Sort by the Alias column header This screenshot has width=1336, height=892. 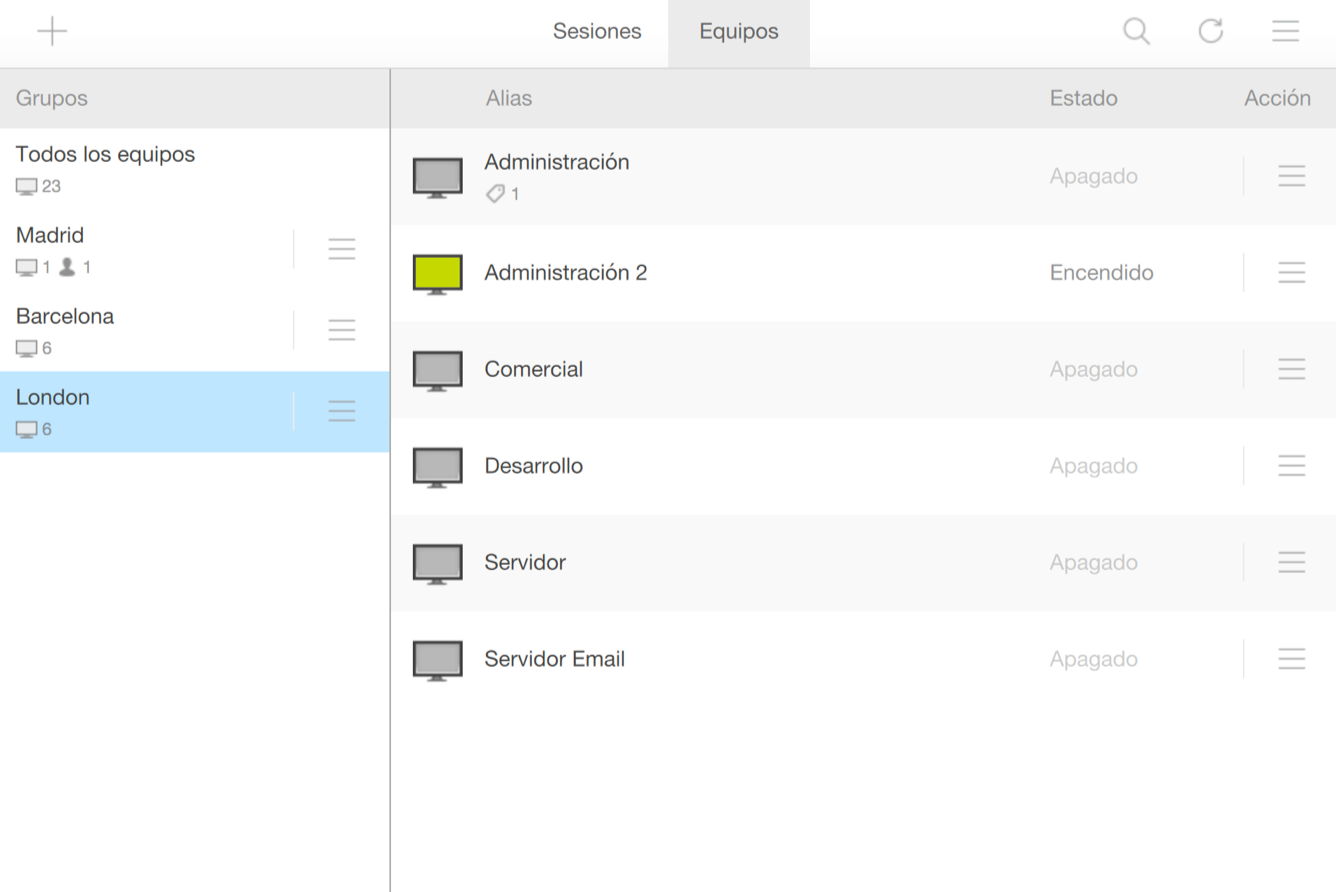(x=509, y=98)
